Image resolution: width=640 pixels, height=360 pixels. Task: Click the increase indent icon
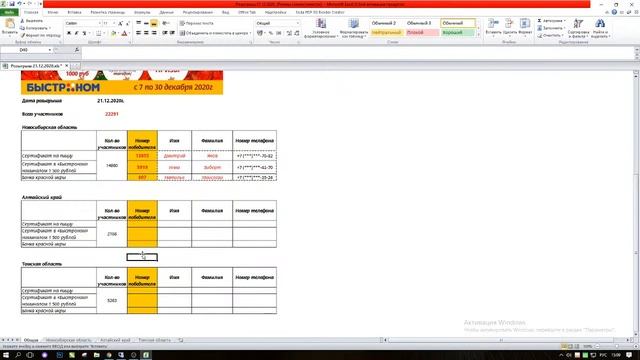pyautogui.click(x=172, y=33)
